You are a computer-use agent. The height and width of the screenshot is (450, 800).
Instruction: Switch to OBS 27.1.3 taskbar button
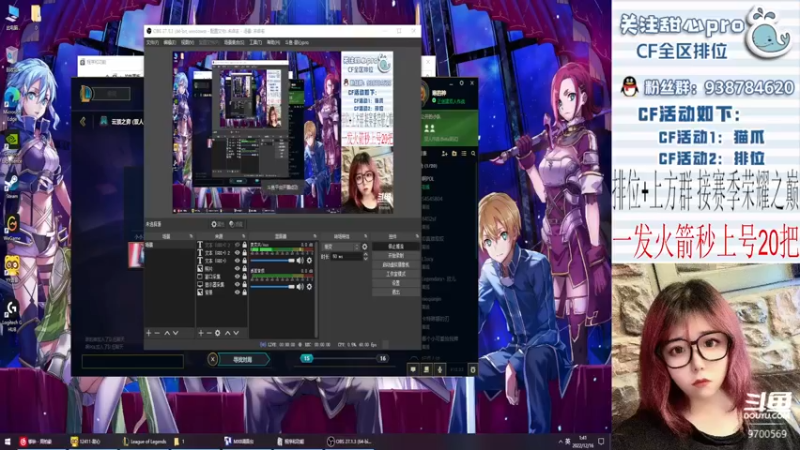pos(349,441)
